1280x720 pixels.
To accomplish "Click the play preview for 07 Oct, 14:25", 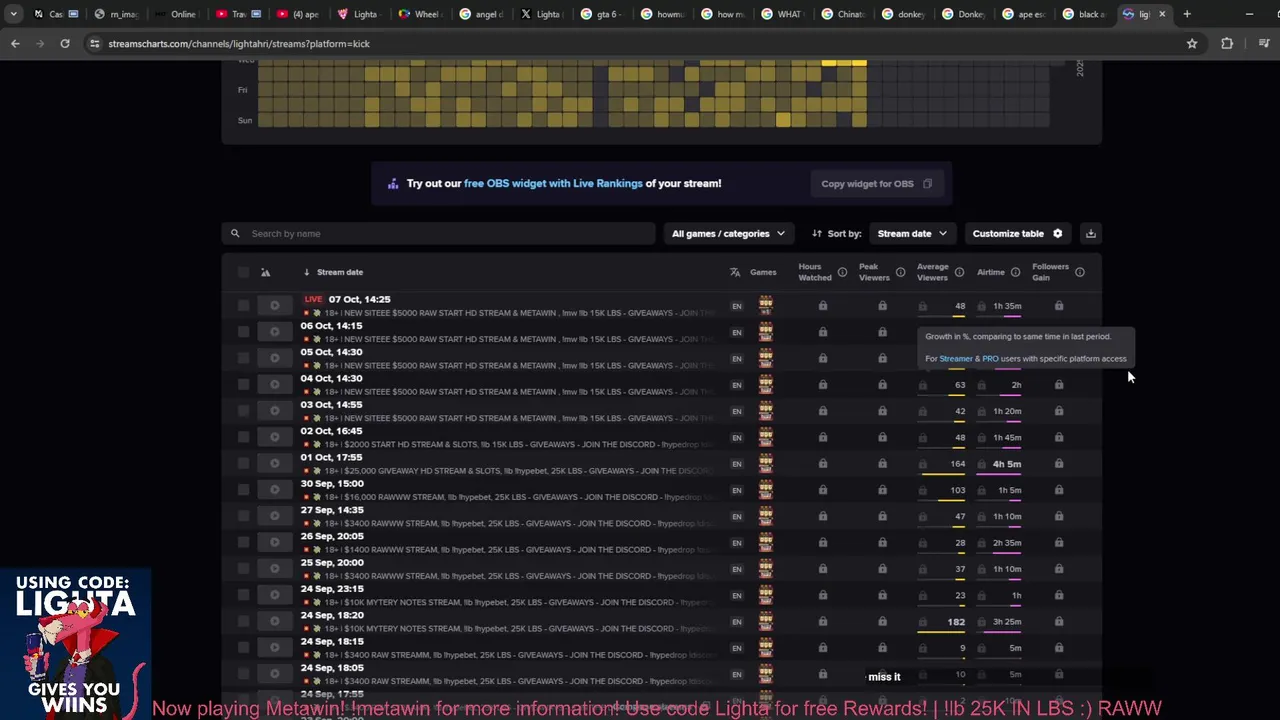I will [274, 306].
